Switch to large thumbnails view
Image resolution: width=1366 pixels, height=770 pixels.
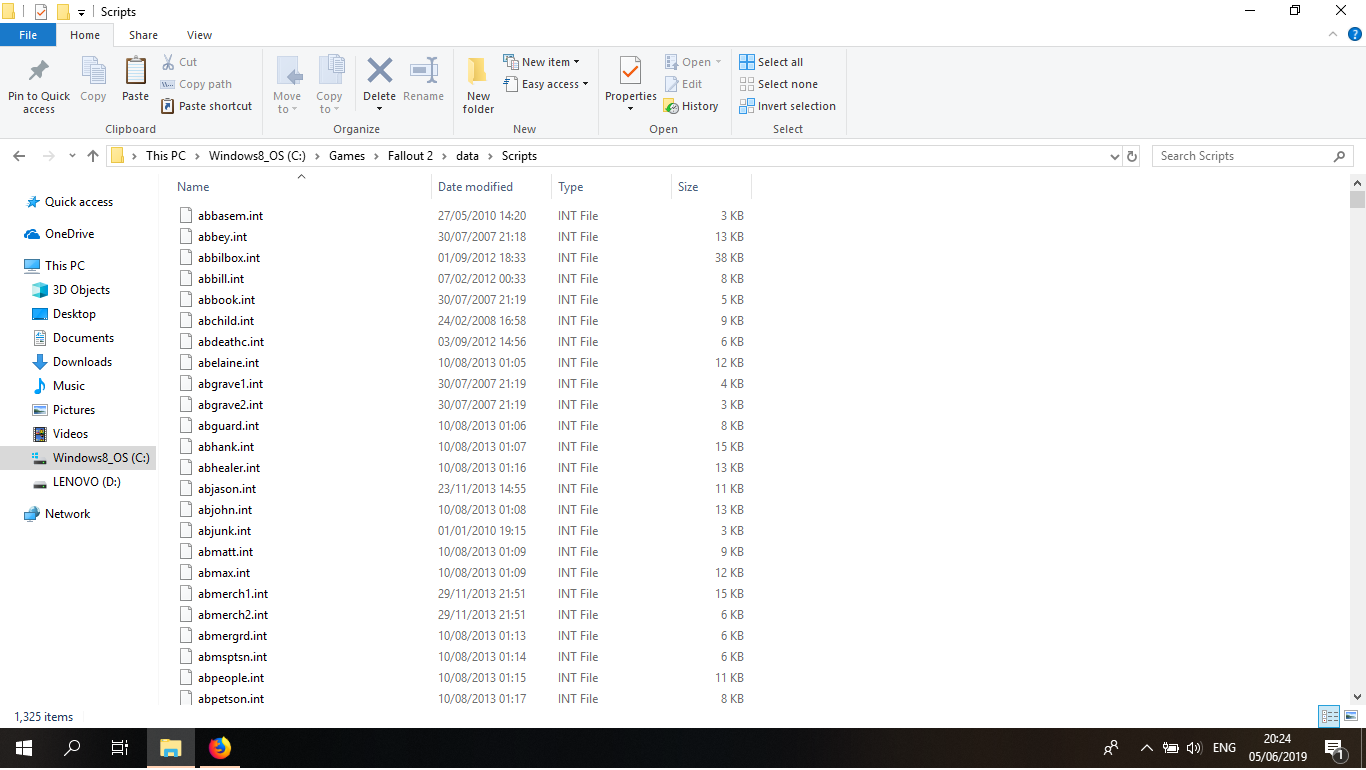[1351, 716]
